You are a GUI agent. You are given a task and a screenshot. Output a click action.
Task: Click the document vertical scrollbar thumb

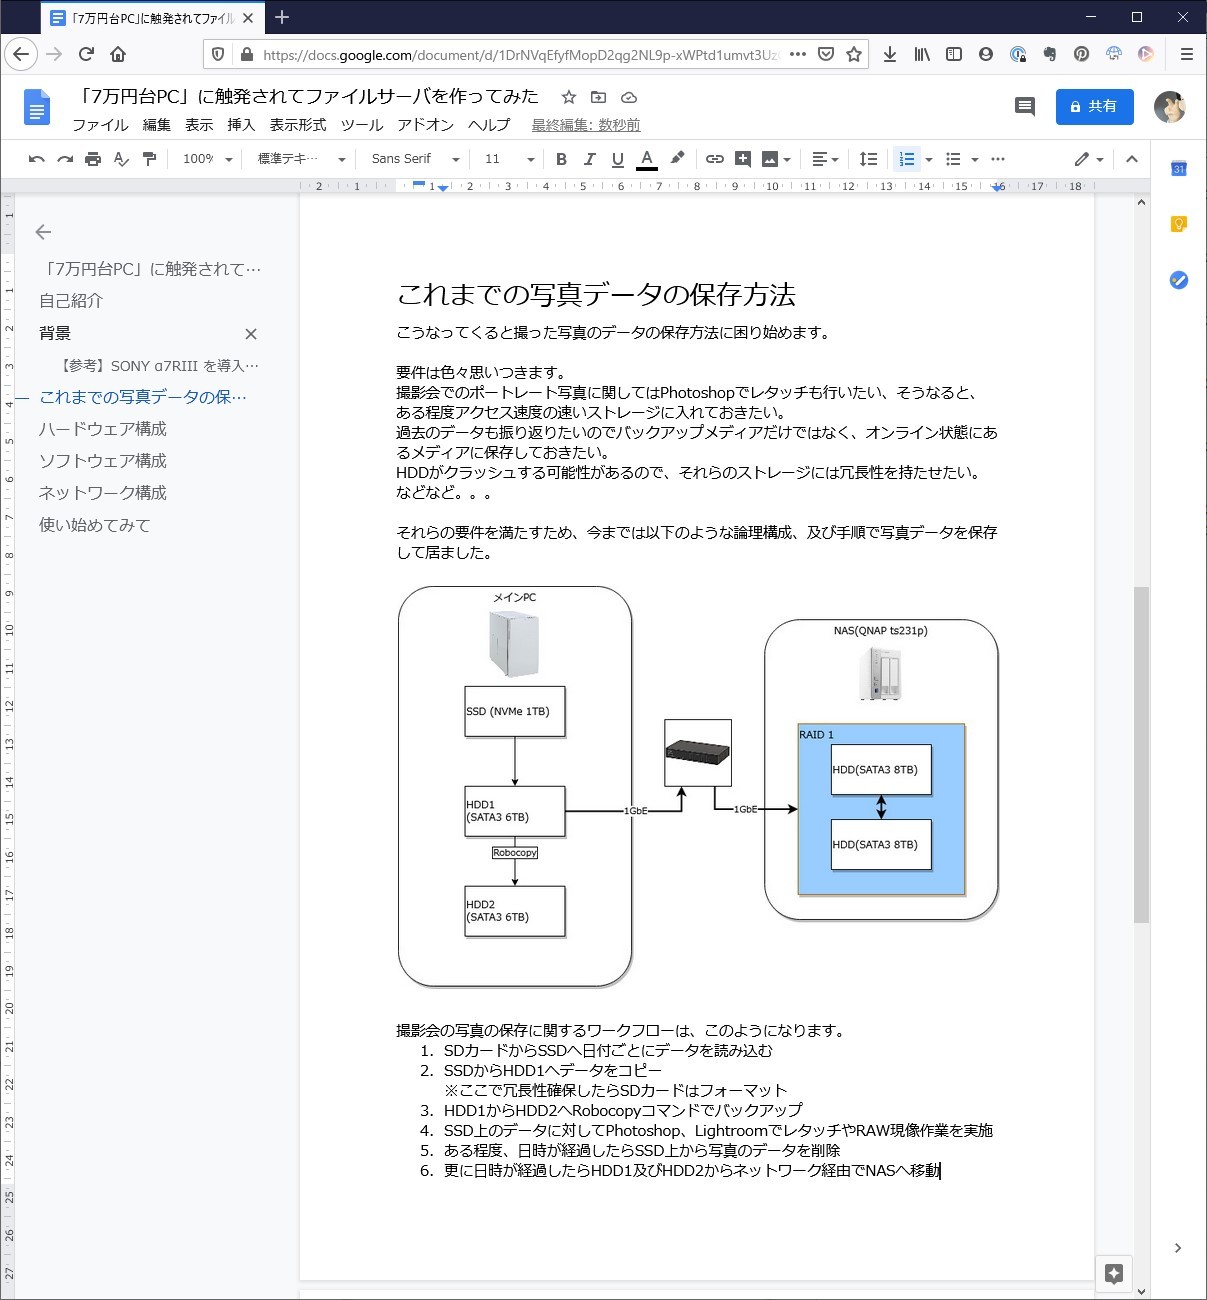click(1141, 755)
